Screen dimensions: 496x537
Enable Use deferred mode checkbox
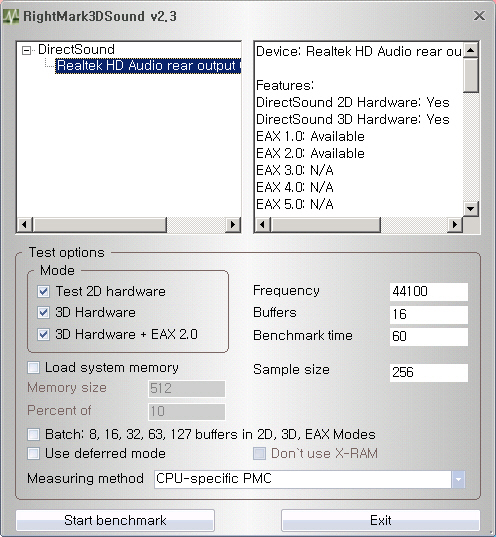click(x=34, y=453)
